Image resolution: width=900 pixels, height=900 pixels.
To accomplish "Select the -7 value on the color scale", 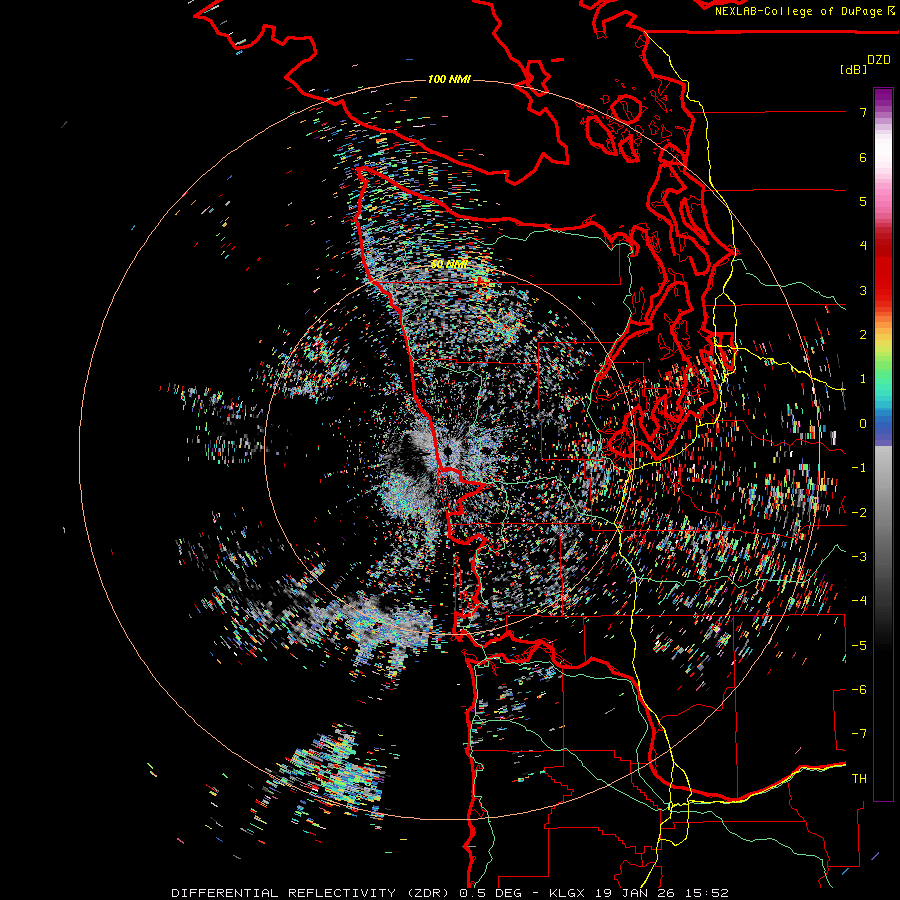I will (x=859, y=734).
